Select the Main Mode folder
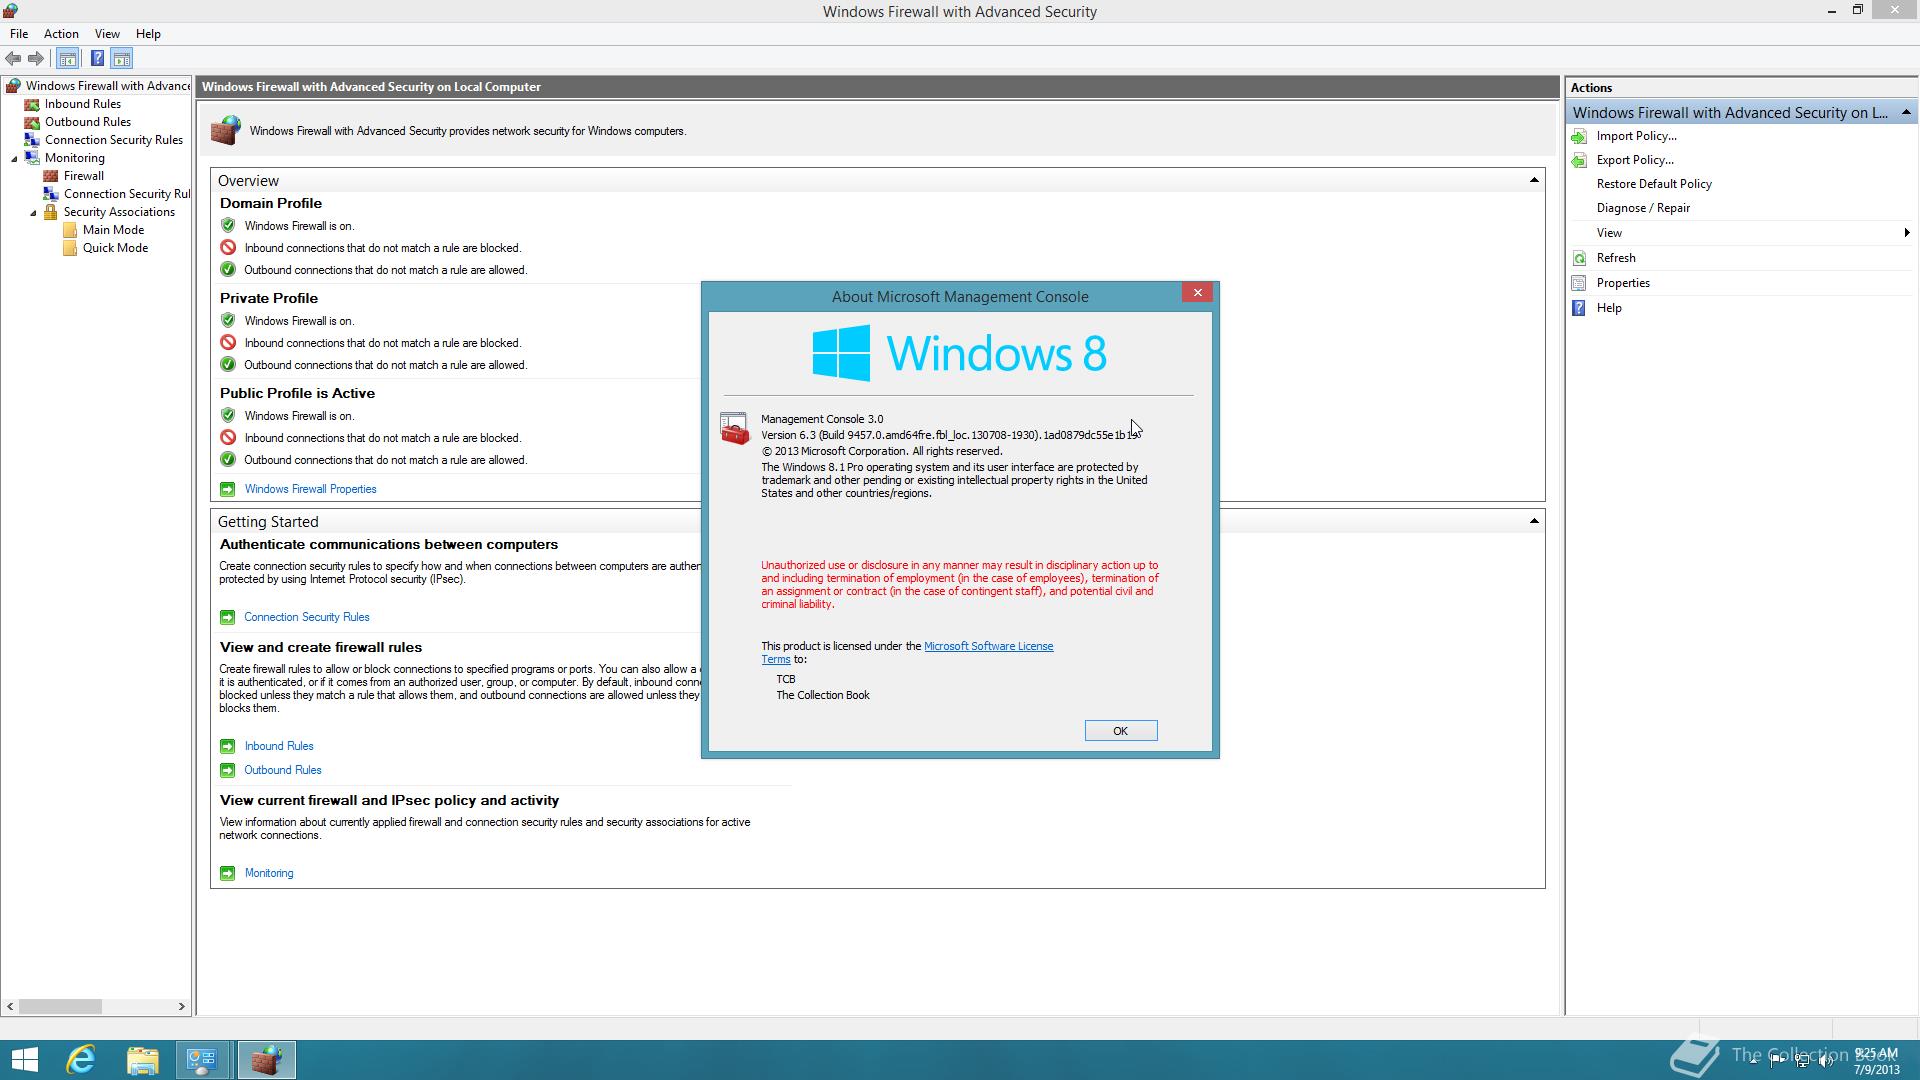1920x1080 pixels. pos(113,230)
